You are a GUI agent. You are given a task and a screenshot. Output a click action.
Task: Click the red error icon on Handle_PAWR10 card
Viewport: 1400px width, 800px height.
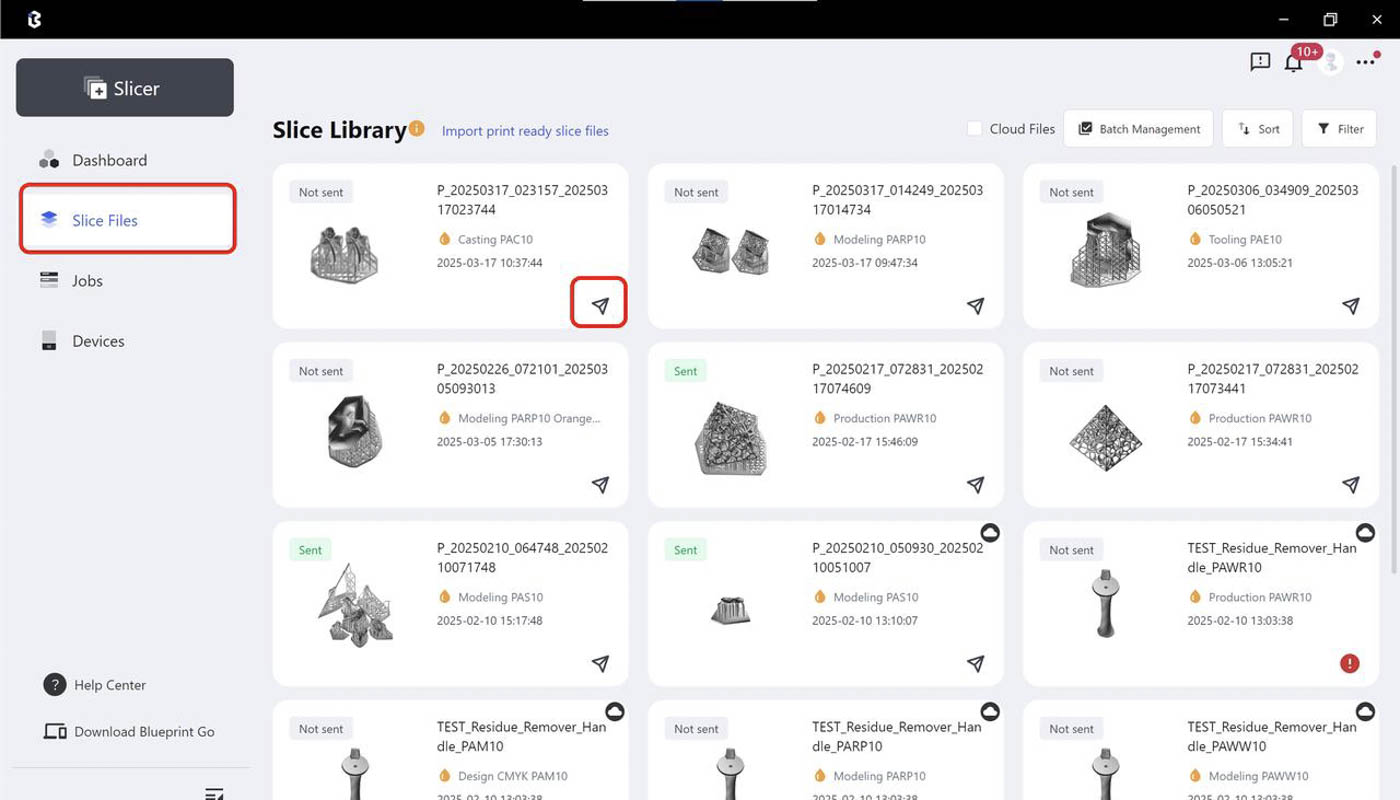coord(1350,663)
